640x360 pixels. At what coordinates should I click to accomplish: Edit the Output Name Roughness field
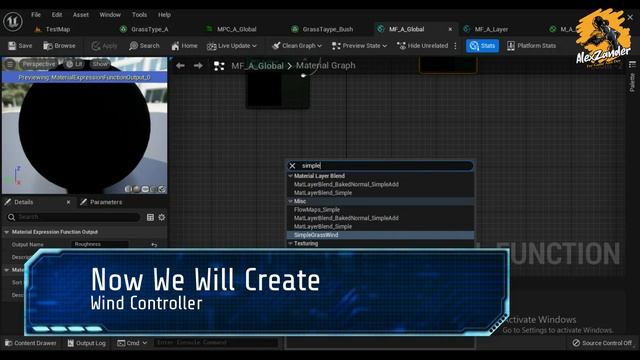tap(100, 244)
